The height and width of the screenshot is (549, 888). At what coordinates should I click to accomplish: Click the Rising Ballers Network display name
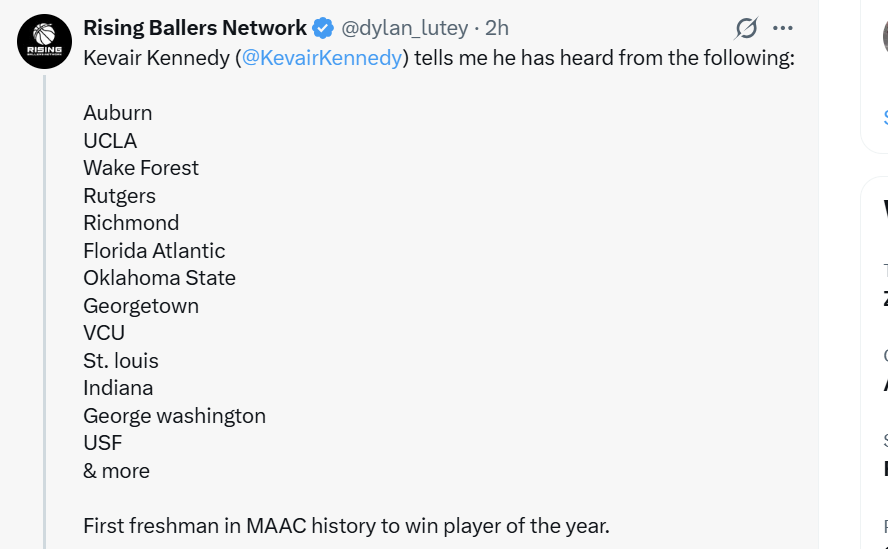click(195, 28)
